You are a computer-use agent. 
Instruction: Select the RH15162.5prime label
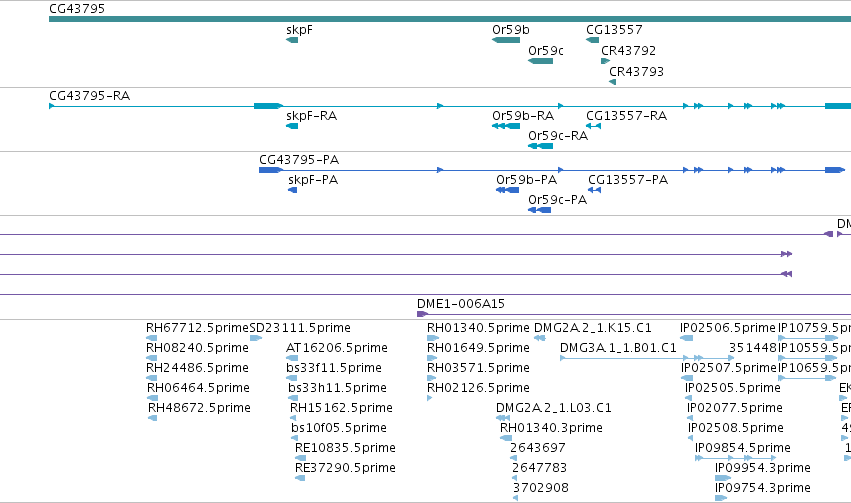(341, 408)
